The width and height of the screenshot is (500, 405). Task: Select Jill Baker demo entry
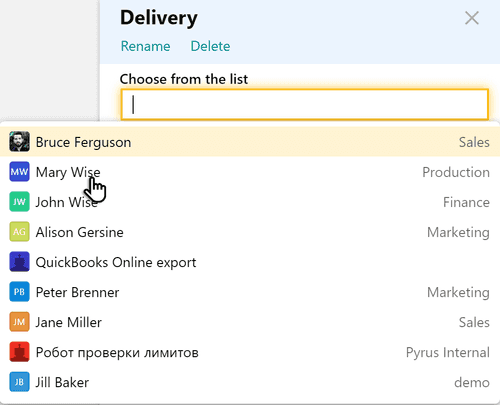pos(250,382)
